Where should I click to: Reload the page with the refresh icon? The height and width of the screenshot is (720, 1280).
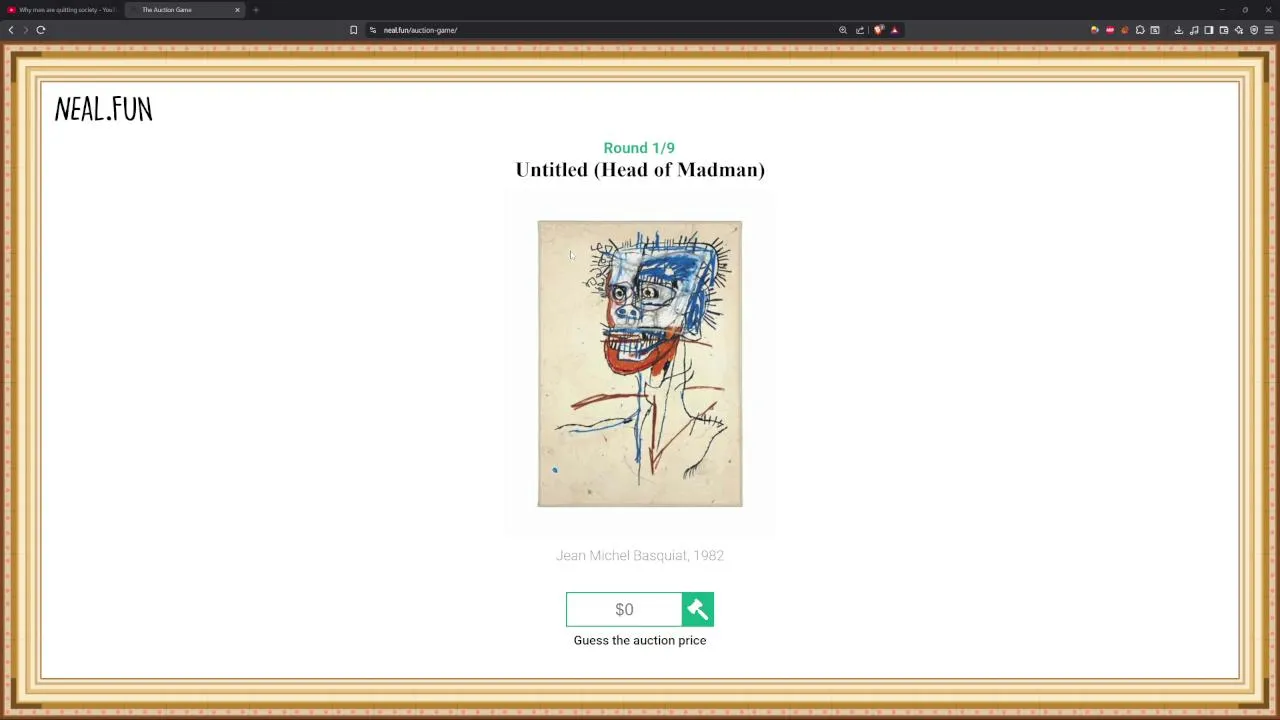(x=41, y=30)
